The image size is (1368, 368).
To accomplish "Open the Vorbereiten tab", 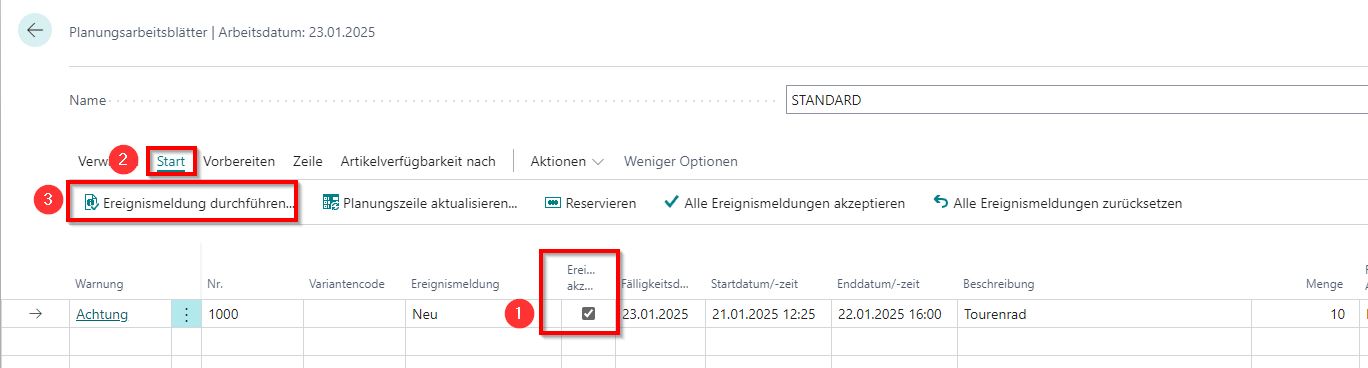I will [240, 161].
